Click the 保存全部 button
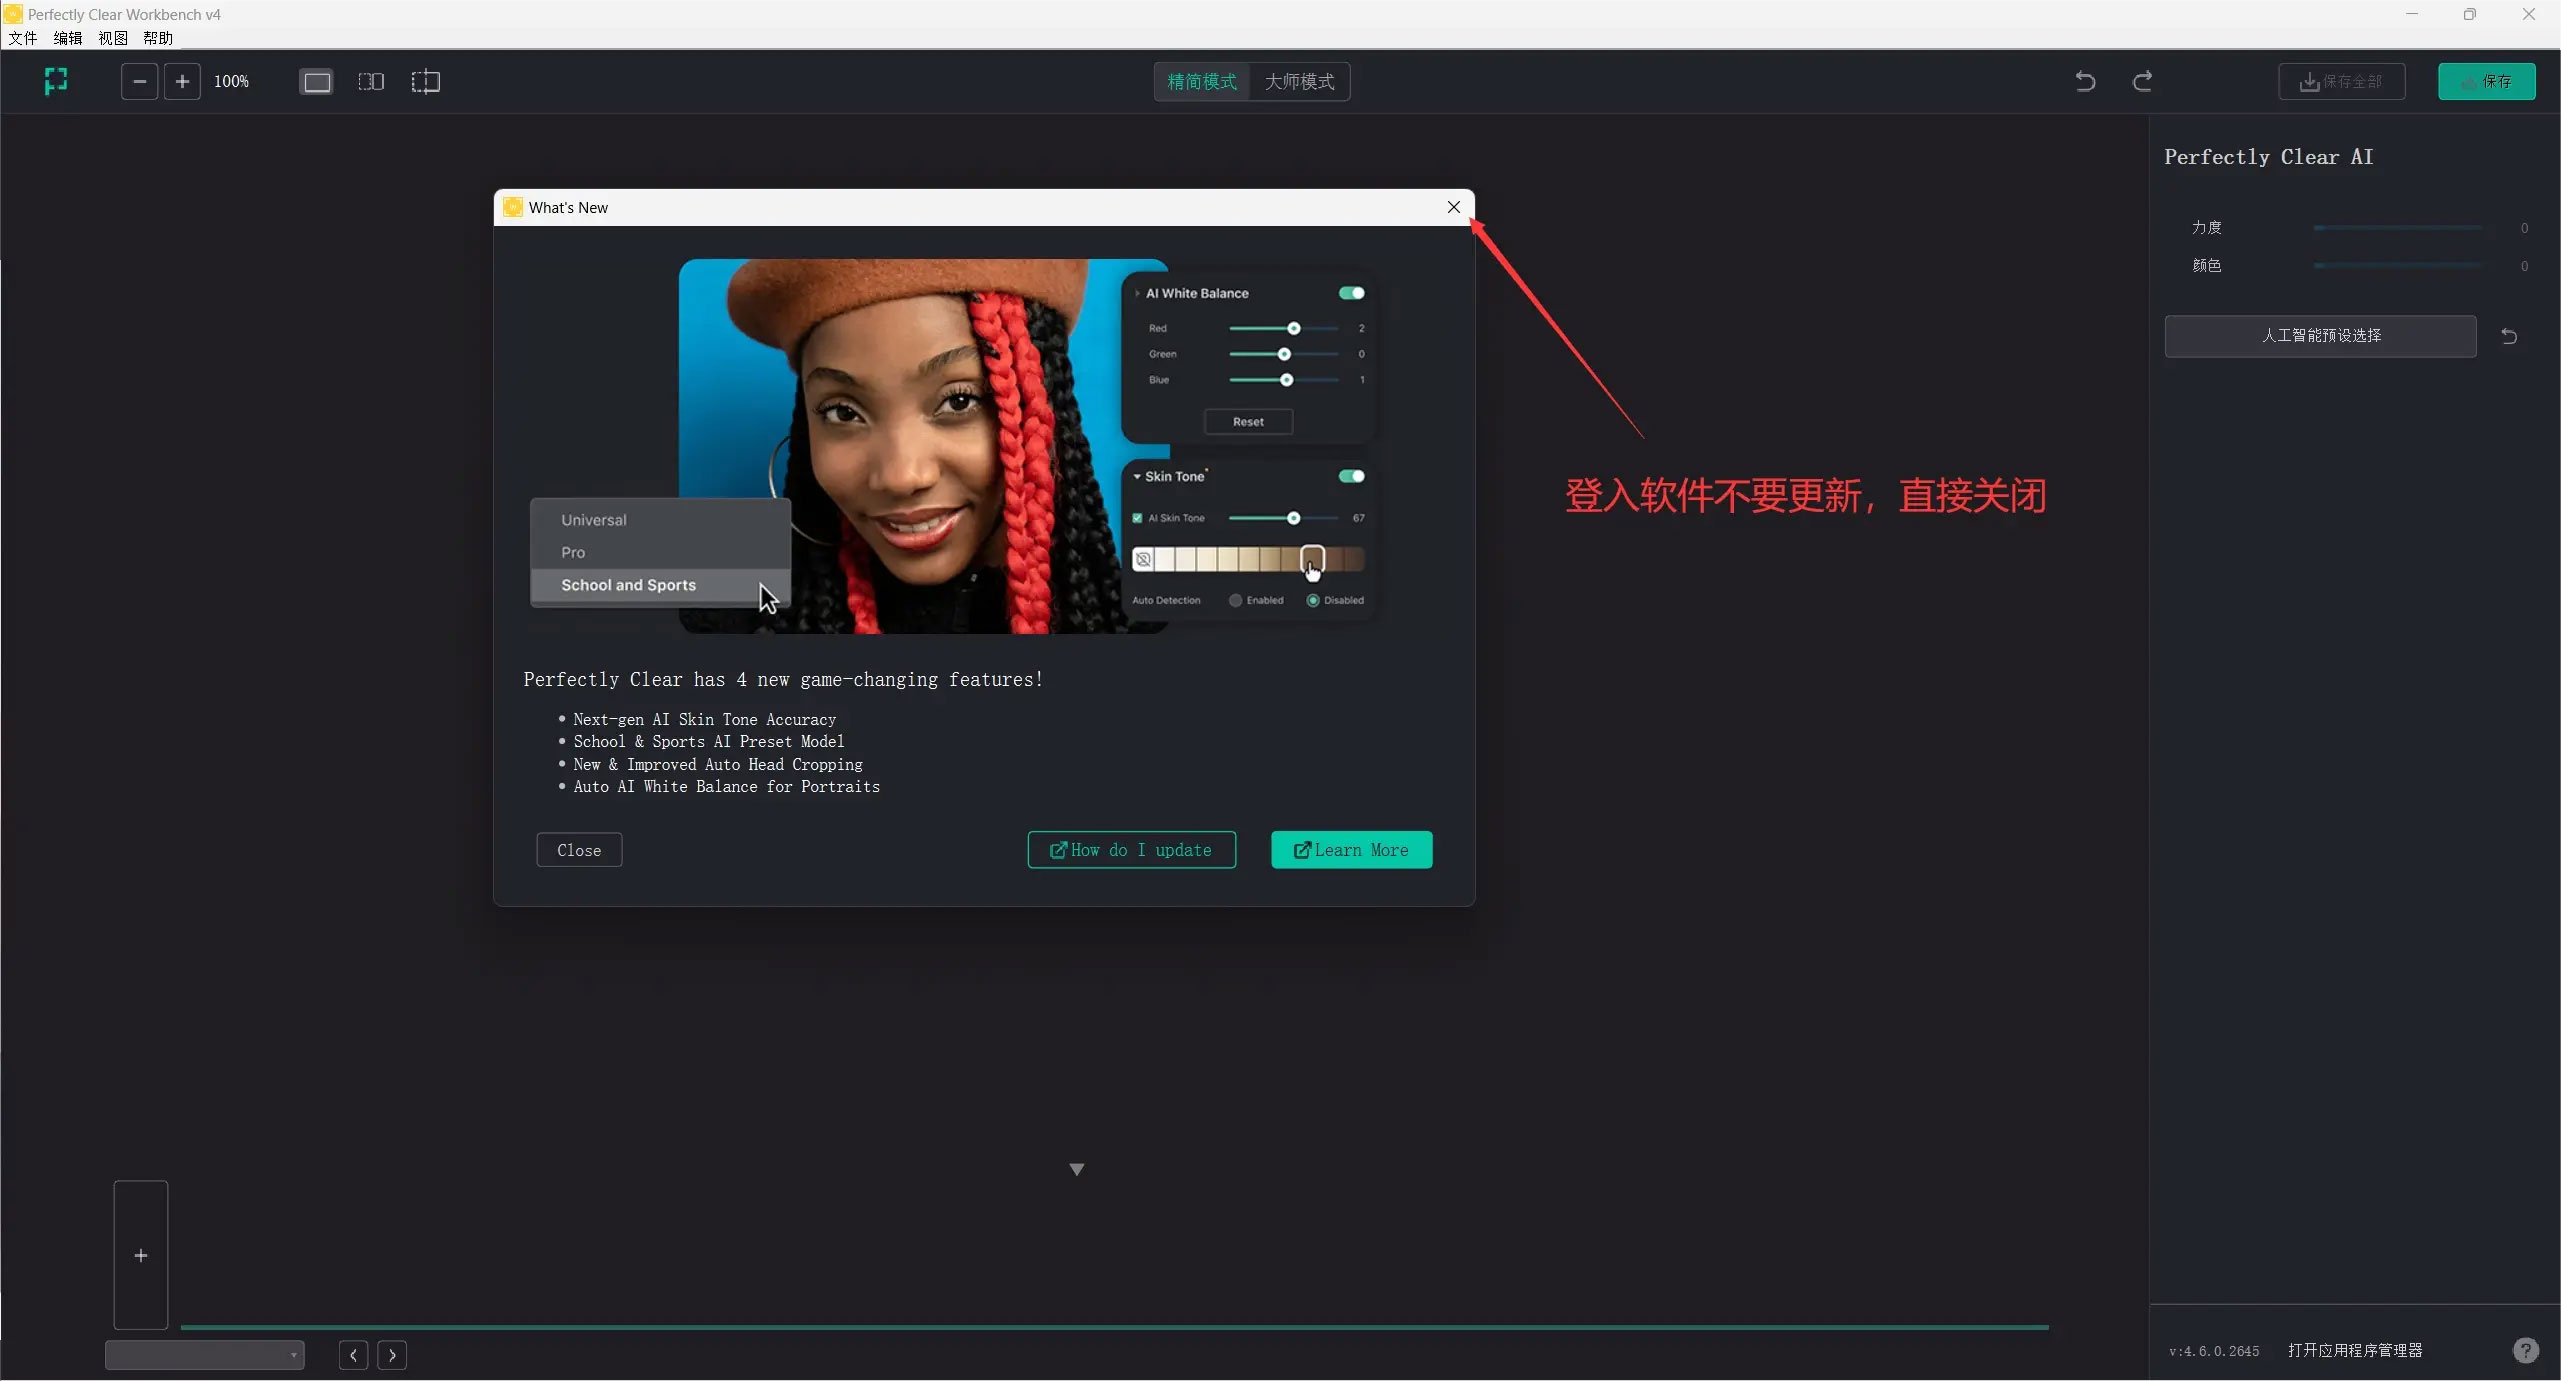The height and width of the screenshot is (1381, 2561). pos(2342,82)
